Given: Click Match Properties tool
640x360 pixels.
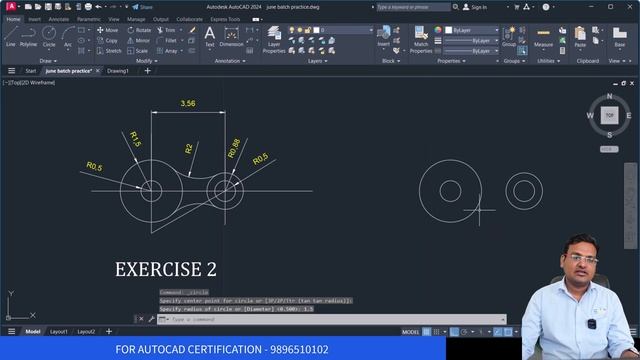Looking at the screenshot, I should pyautogui.click(x=421, y=40).
